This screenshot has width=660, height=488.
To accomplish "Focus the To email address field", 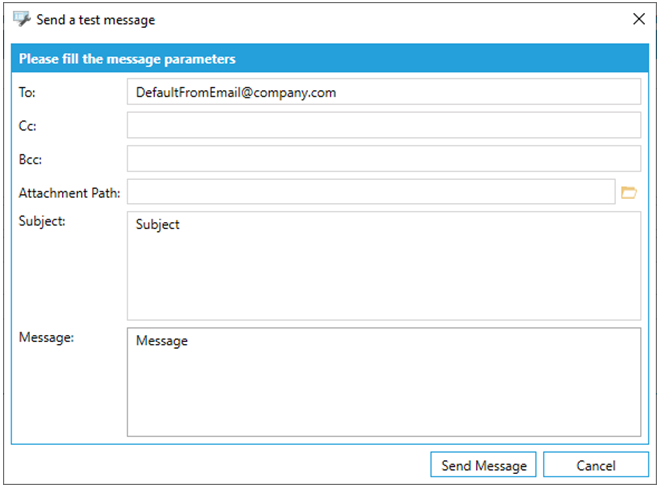I will pyautogui.click(x=383, y=92).
